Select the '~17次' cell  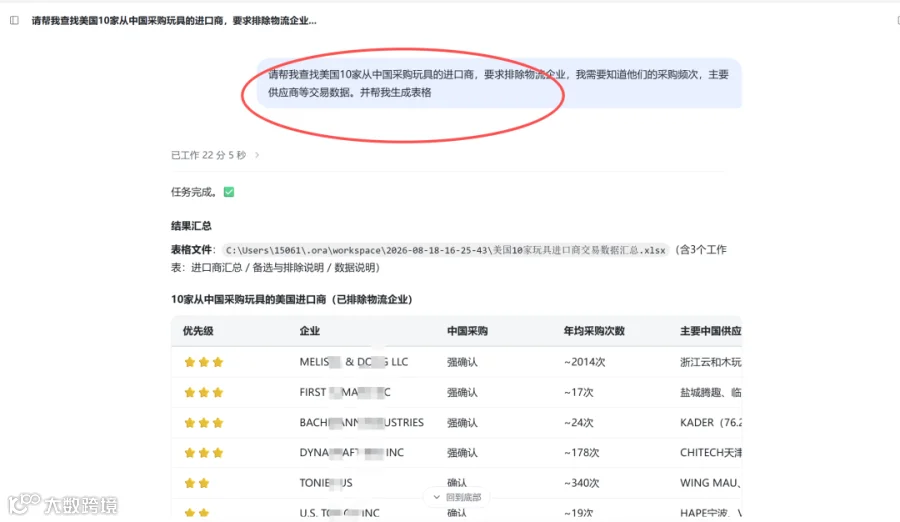pyautogui.click(x=579, y=392)
